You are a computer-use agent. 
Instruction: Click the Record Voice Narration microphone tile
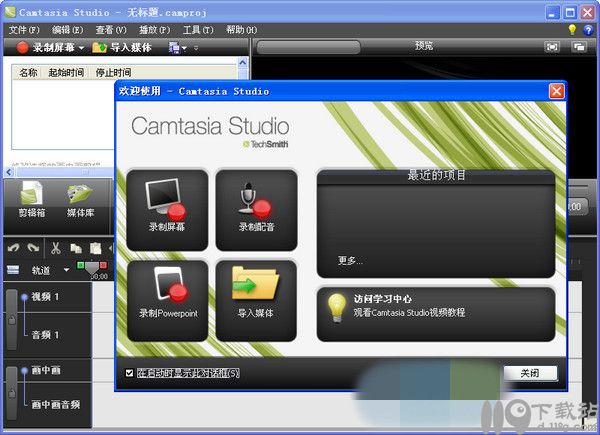[x=256, y=210]
